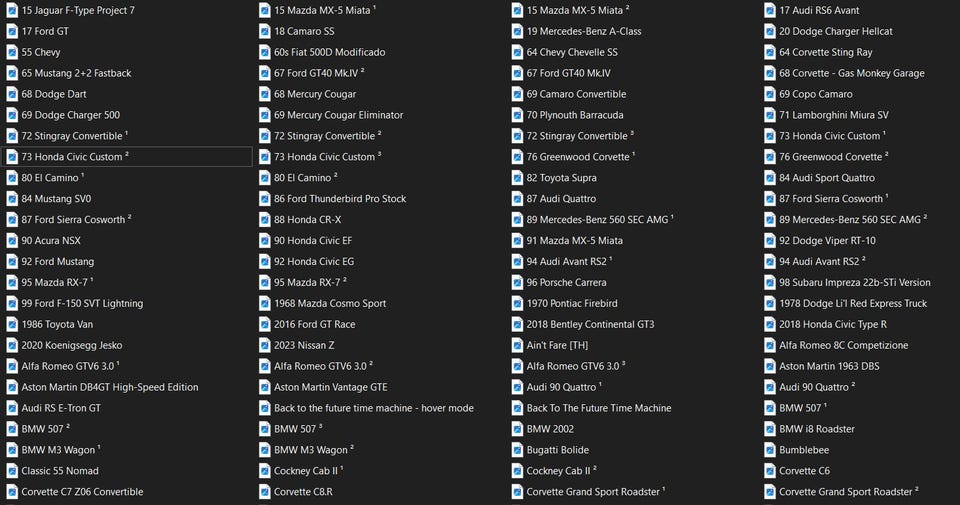The image size is (960, 505).
Task: Click the file icon beside 17 Ford GT
Action: coord(12,31)
